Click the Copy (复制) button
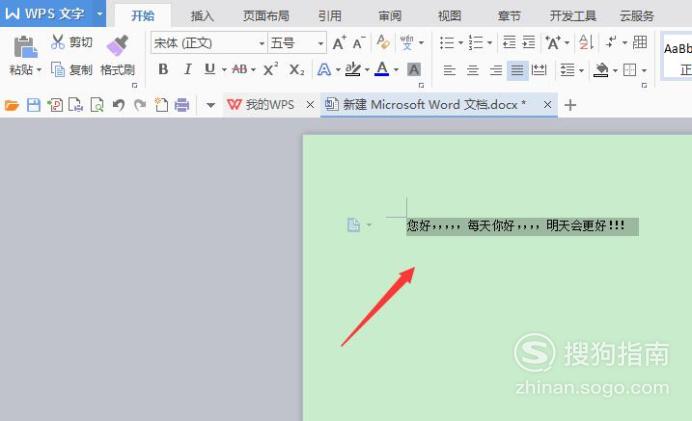692x421 pixels. click(71, 69)
